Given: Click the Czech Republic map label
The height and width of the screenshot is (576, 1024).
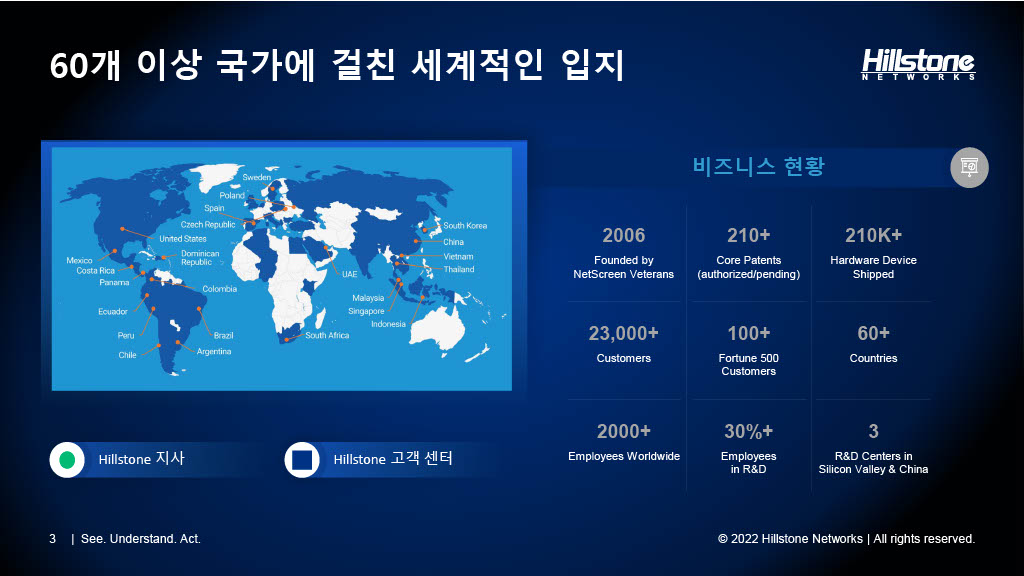Looking at the screenshot, I should coord(208,225).
